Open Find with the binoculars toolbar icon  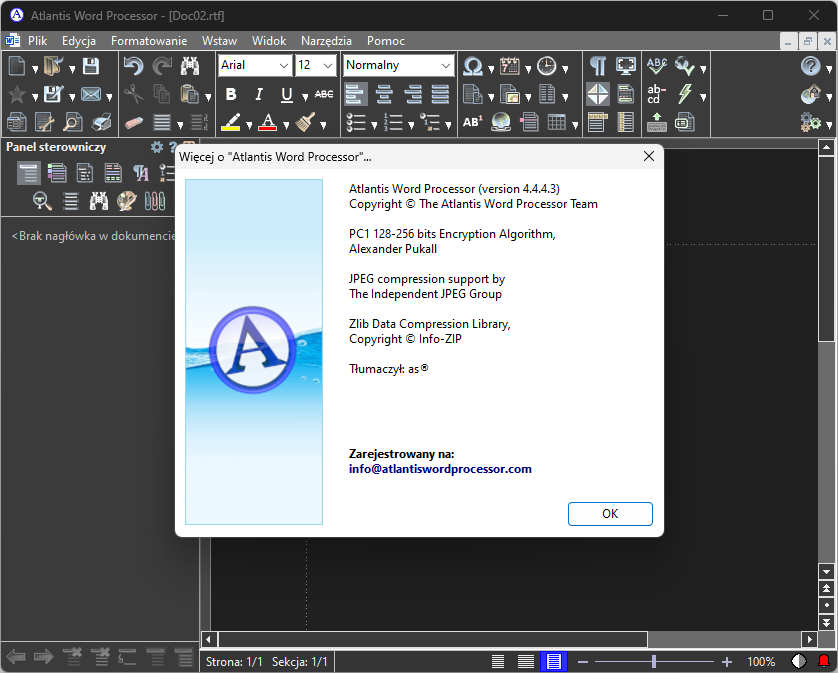pyautogui.click(x=190, y=66)
